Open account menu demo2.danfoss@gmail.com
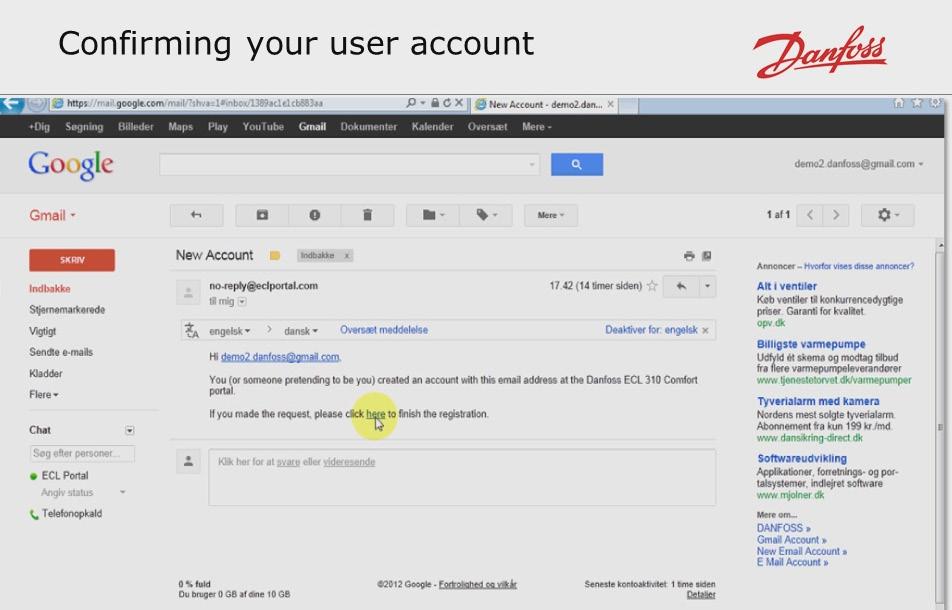 click(x=858, y=164)
